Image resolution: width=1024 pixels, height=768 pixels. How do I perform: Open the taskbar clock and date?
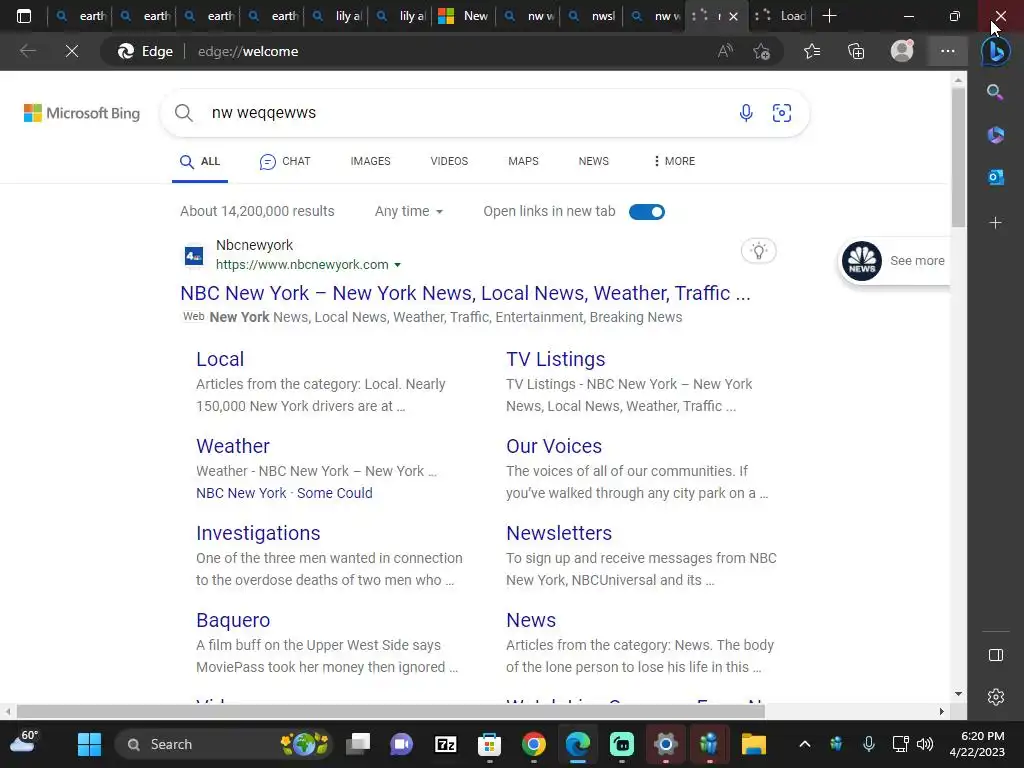[977, 744]
